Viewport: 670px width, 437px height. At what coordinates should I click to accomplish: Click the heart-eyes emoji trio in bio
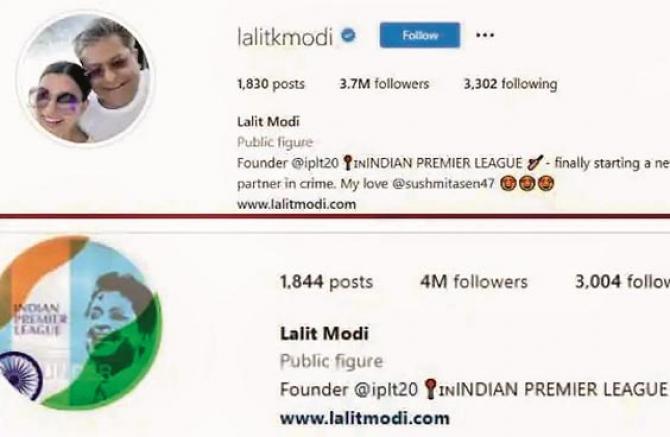pos(527,184)
